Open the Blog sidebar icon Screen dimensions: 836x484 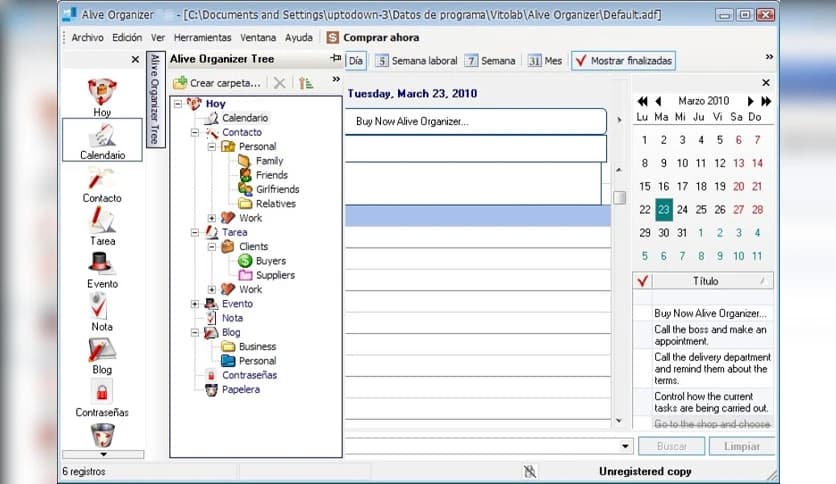tap(102, 356)
